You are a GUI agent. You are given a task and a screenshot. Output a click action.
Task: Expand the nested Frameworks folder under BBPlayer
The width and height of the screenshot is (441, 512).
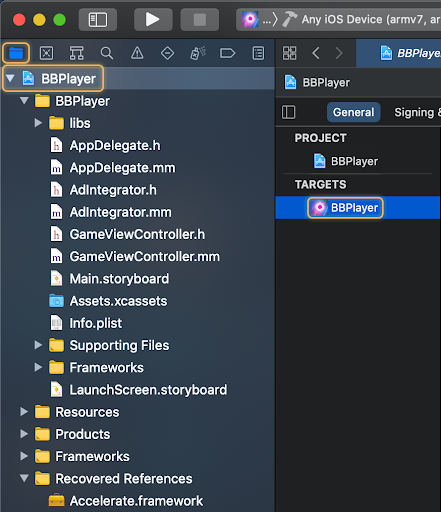(38, 367)
